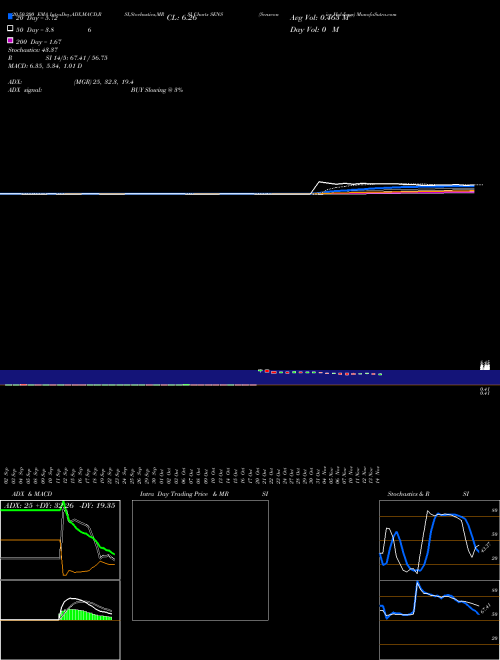This screenshot has width=500, height=660.
Task: Click the 'Stochastics: 43.37' reading
Action: pyautogui.click(x=33, y=50)
